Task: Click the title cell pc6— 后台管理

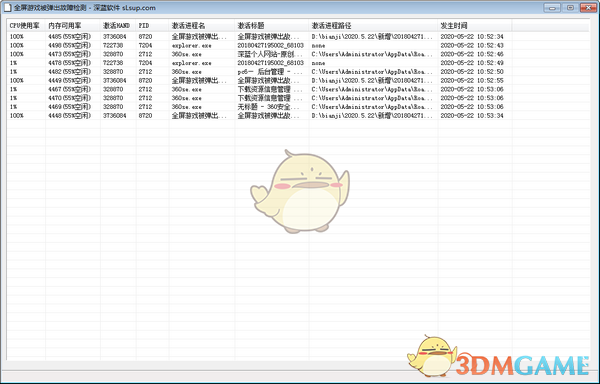Action: [x=270, y=72]
